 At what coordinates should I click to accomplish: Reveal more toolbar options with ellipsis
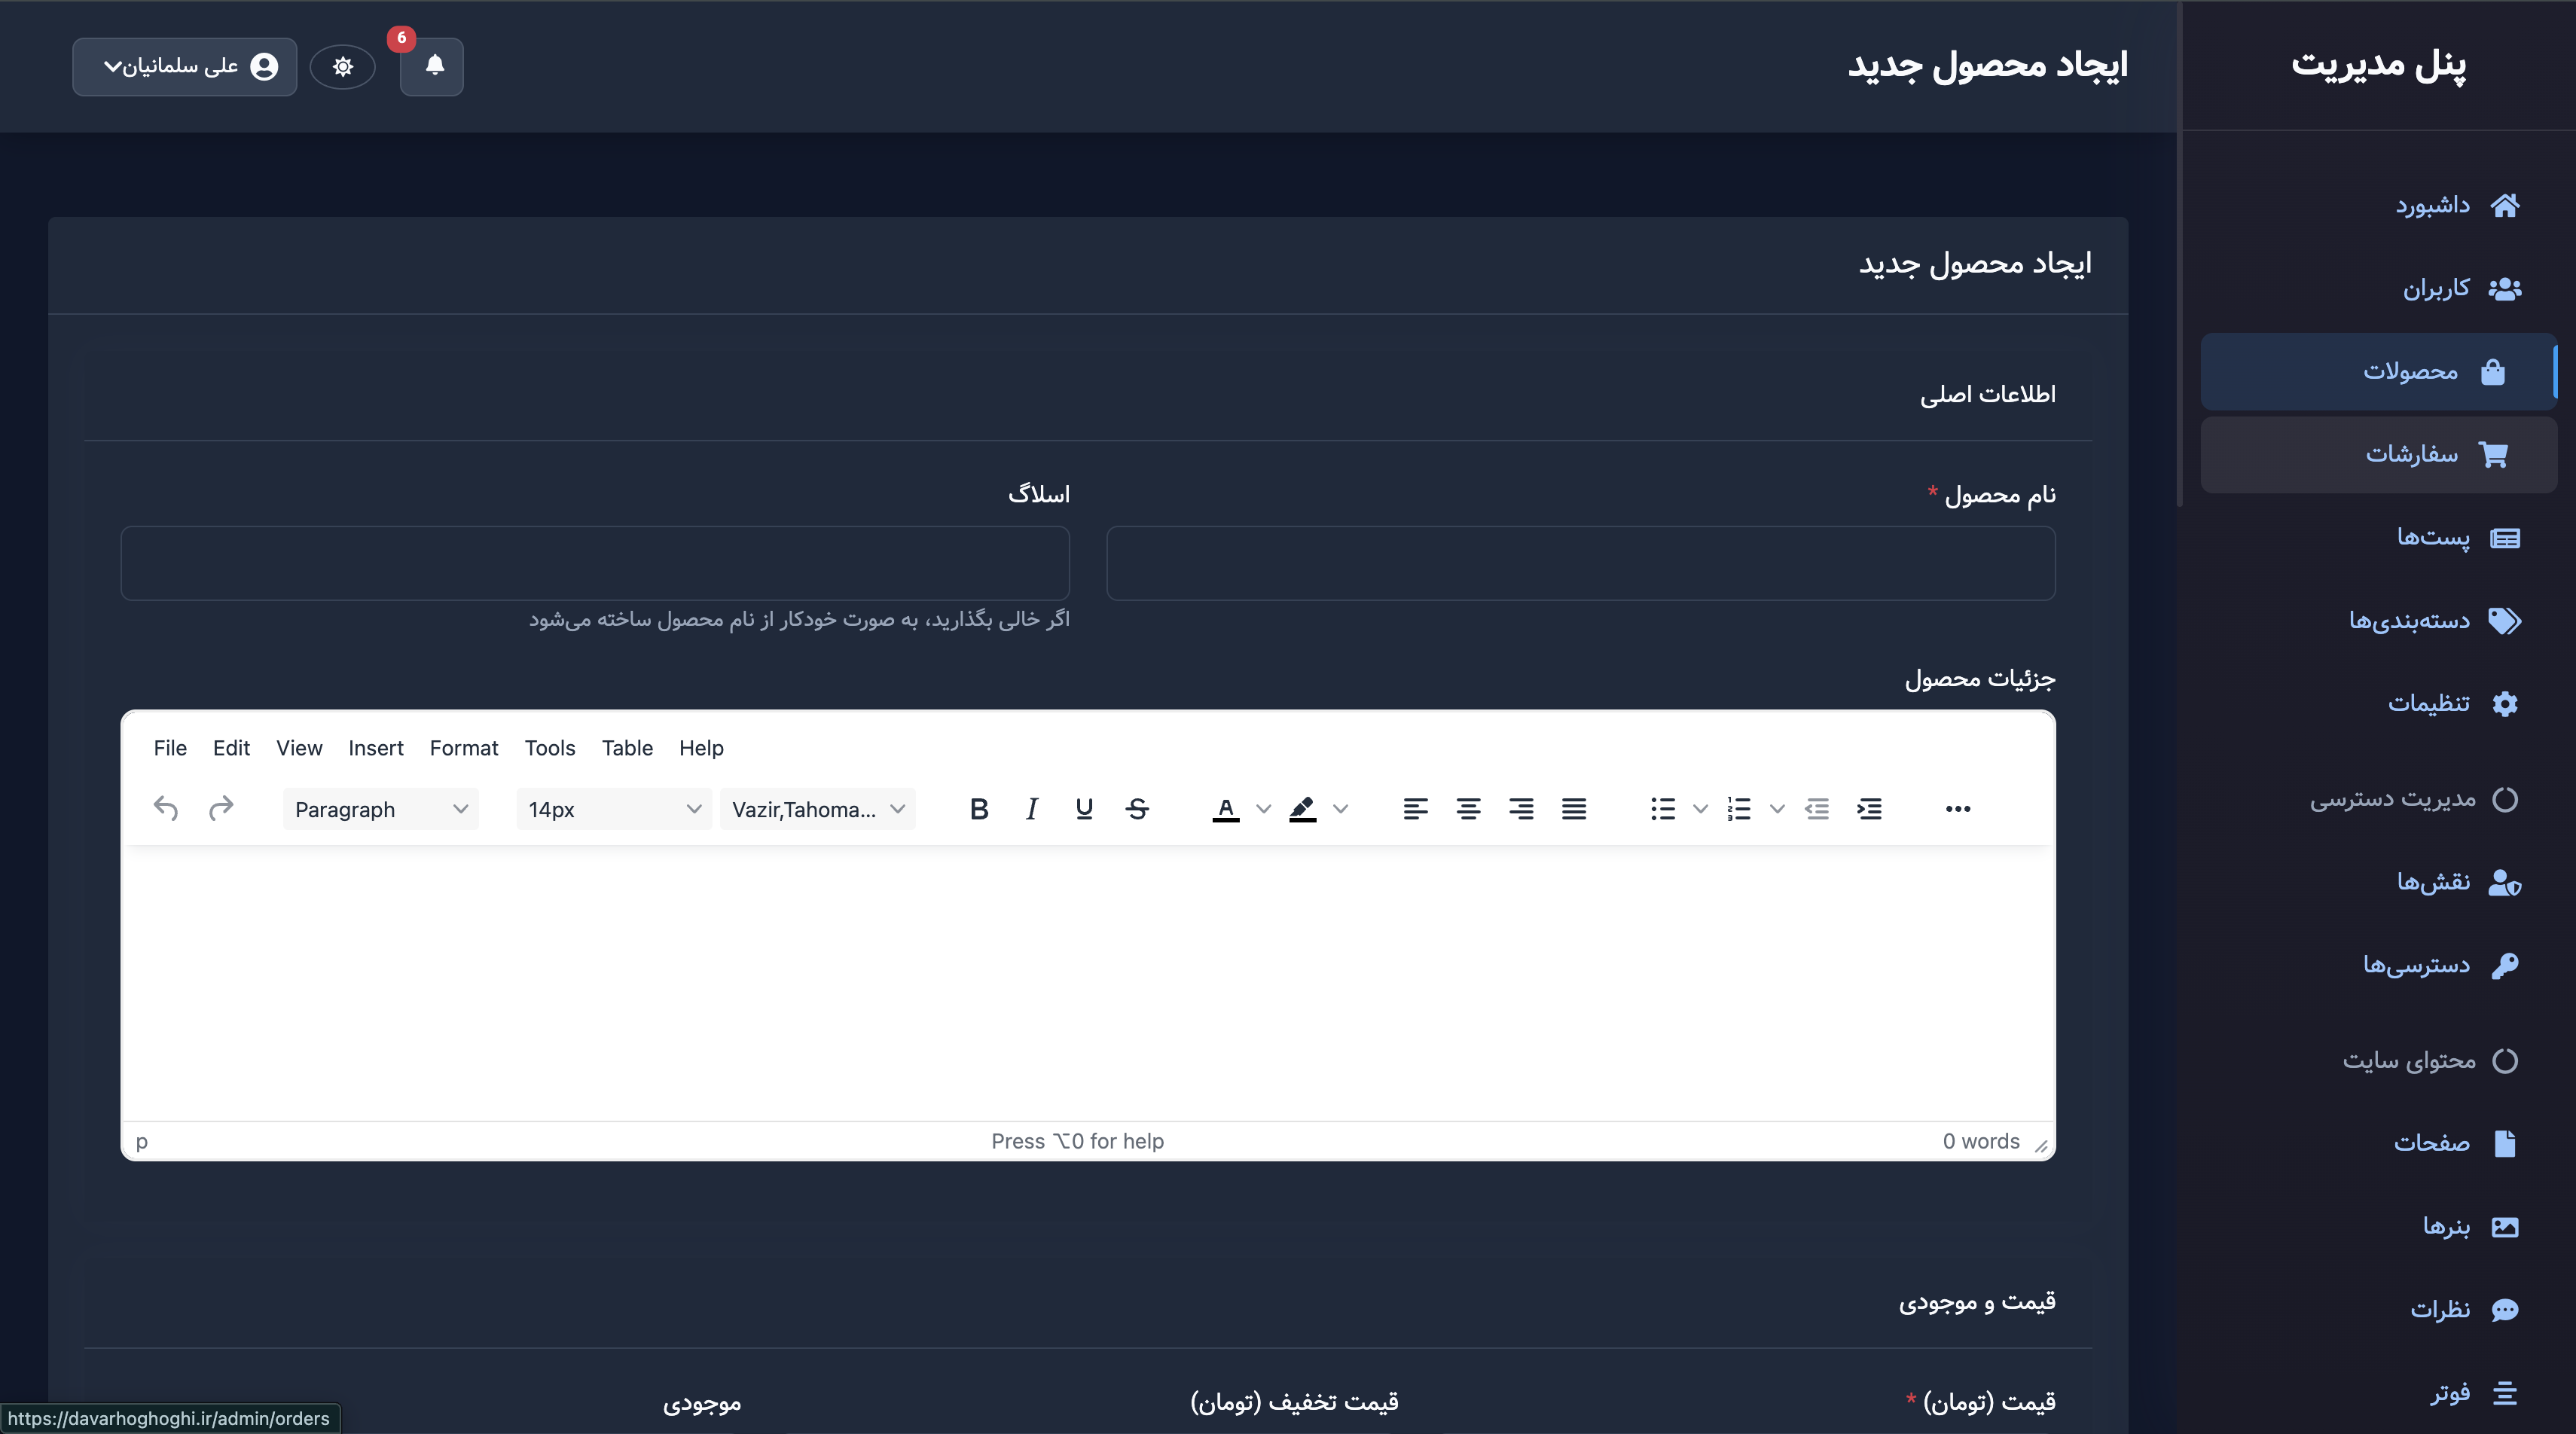[1957, 809]
